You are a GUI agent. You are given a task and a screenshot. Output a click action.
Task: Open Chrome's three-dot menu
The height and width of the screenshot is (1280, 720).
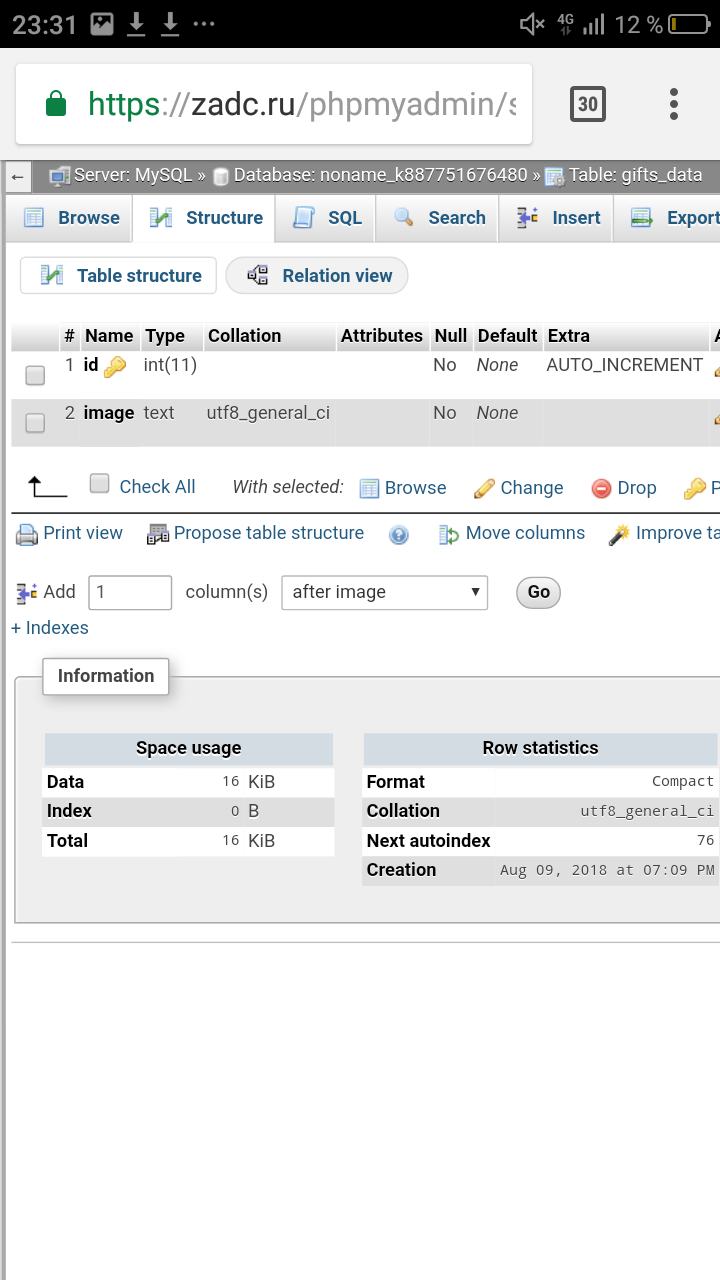[673, 104]
